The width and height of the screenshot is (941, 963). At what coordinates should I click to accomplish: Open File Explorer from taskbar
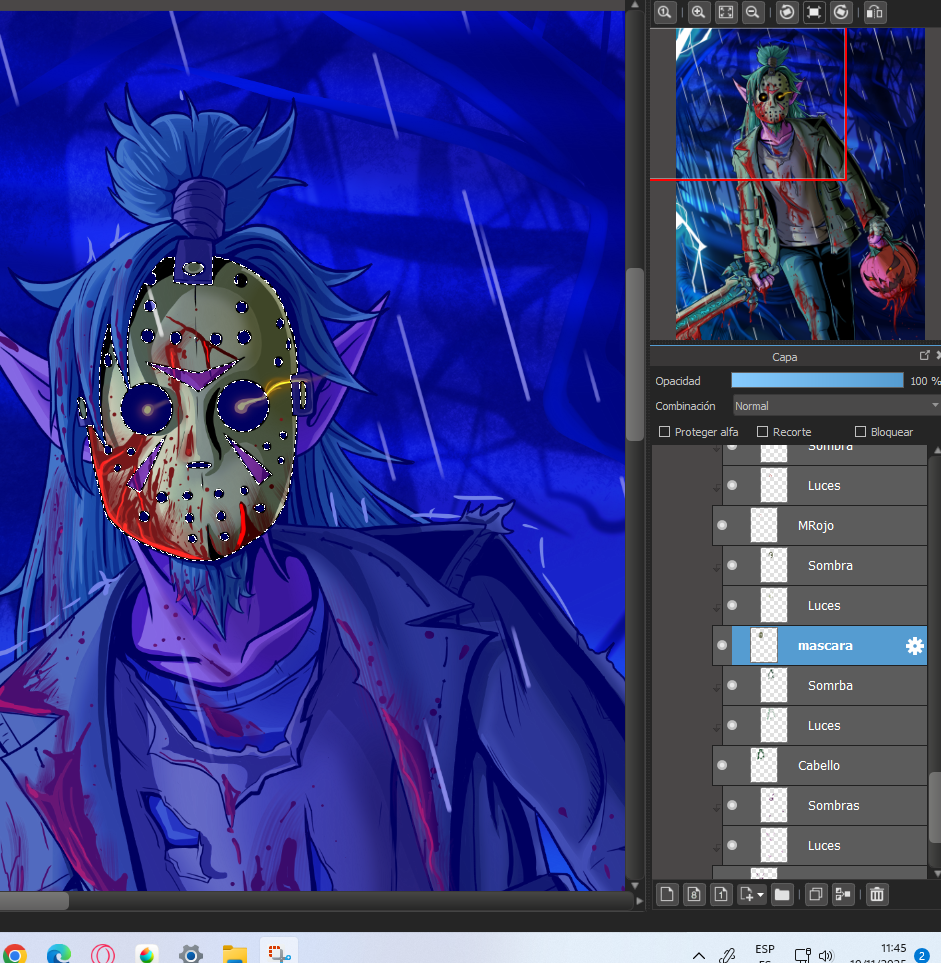(x=235, y=954)
